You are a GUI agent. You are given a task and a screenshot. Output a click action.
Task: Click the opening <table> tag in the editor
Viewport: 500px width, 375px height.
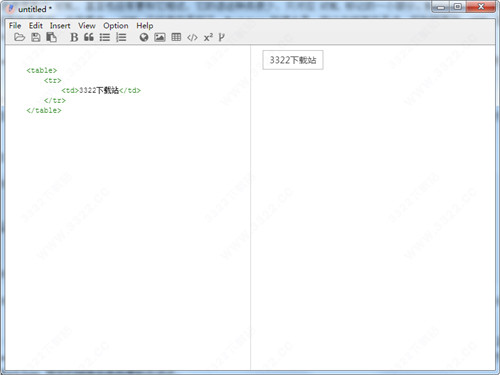point(42,70)
